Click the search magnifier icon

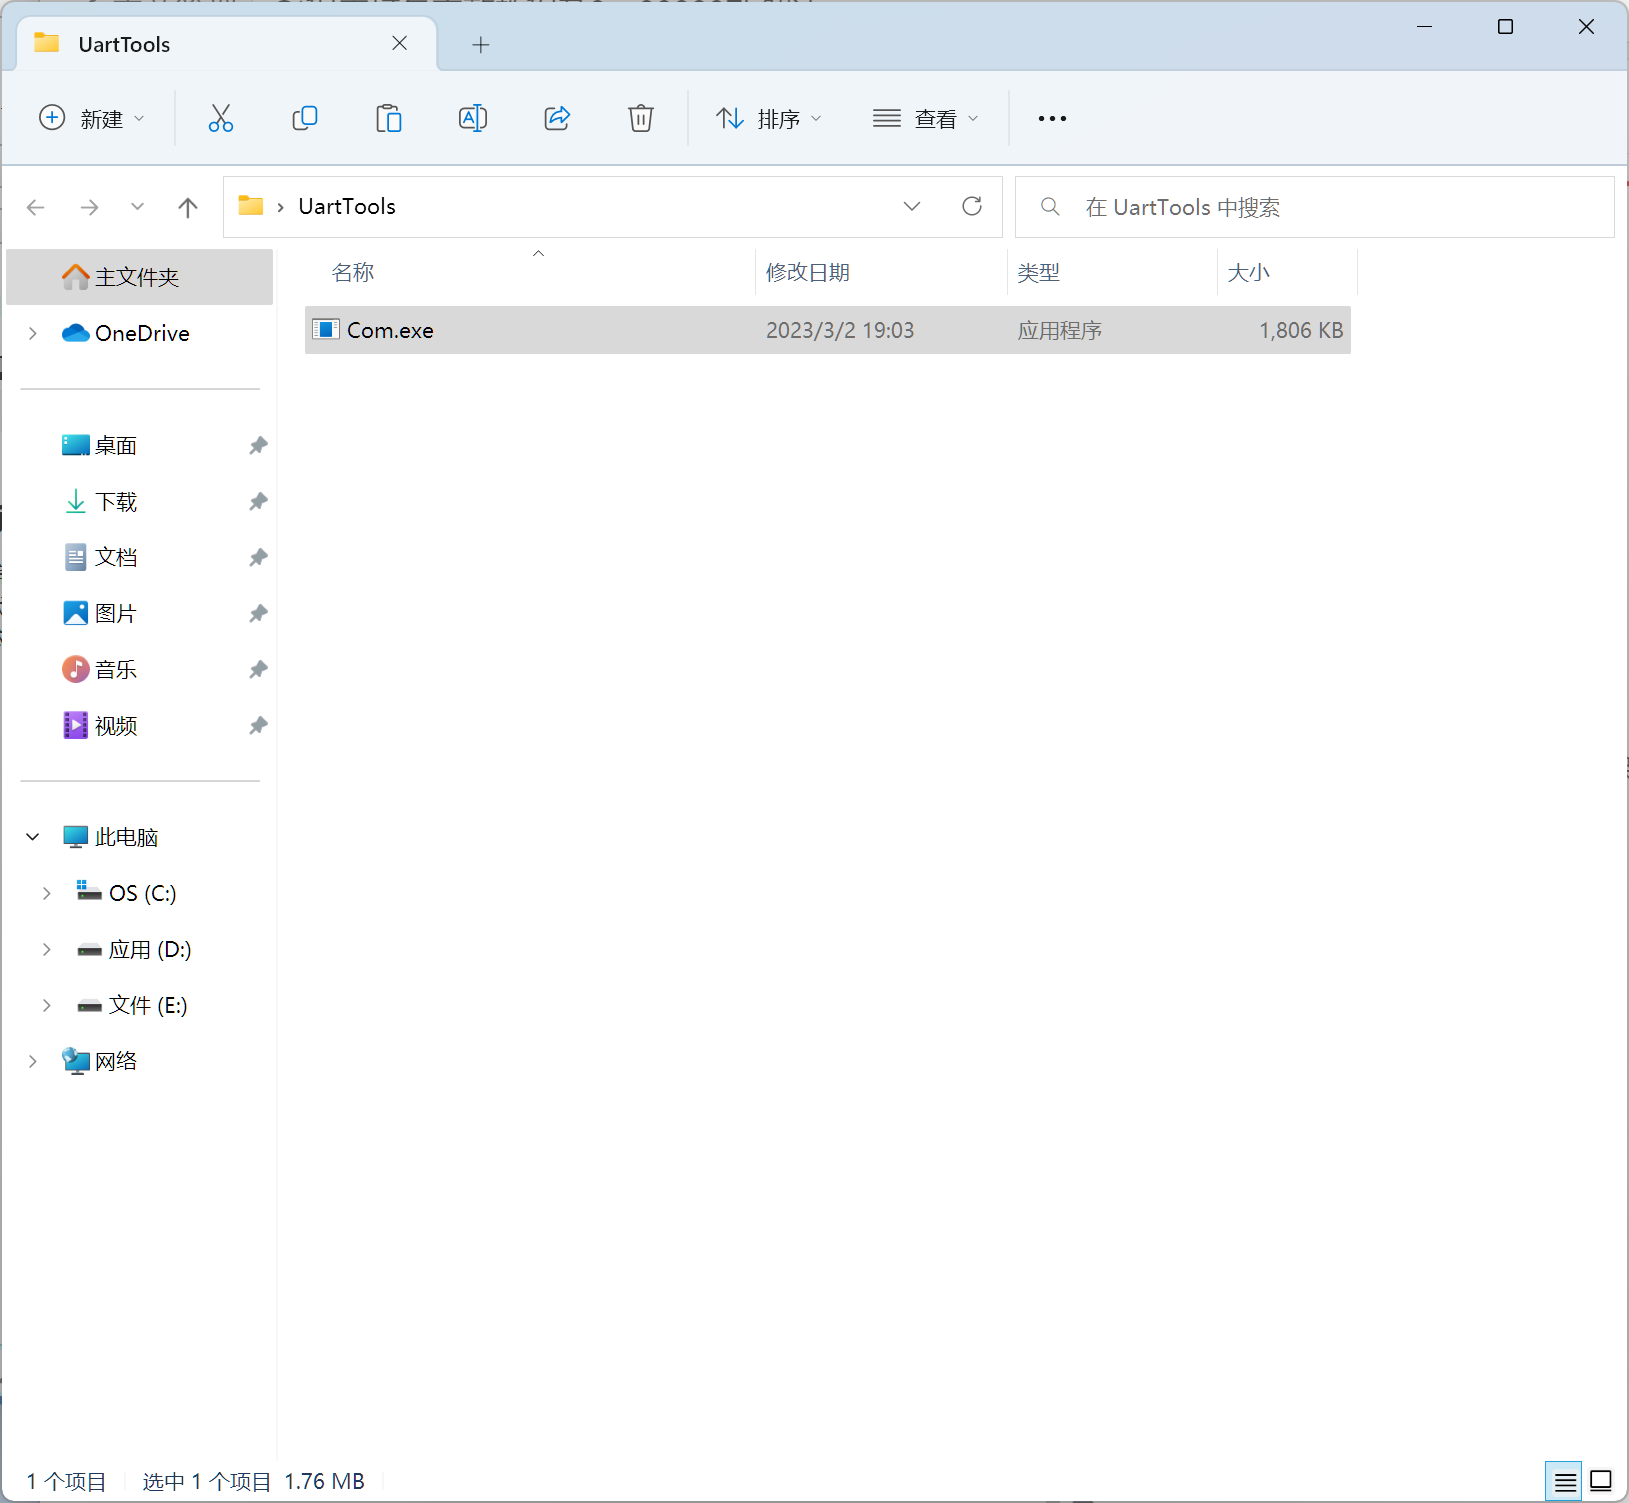pos(1050,207)
